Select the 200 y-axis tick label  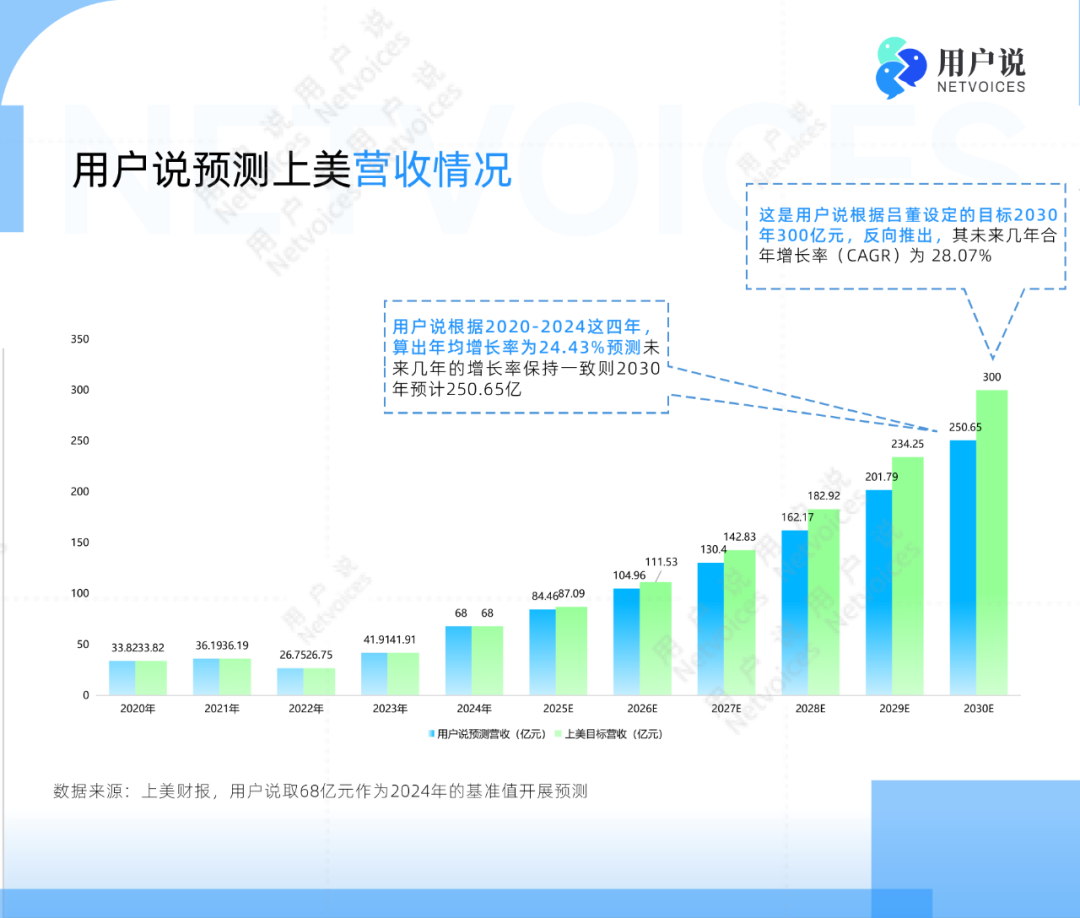pos(80,492)
